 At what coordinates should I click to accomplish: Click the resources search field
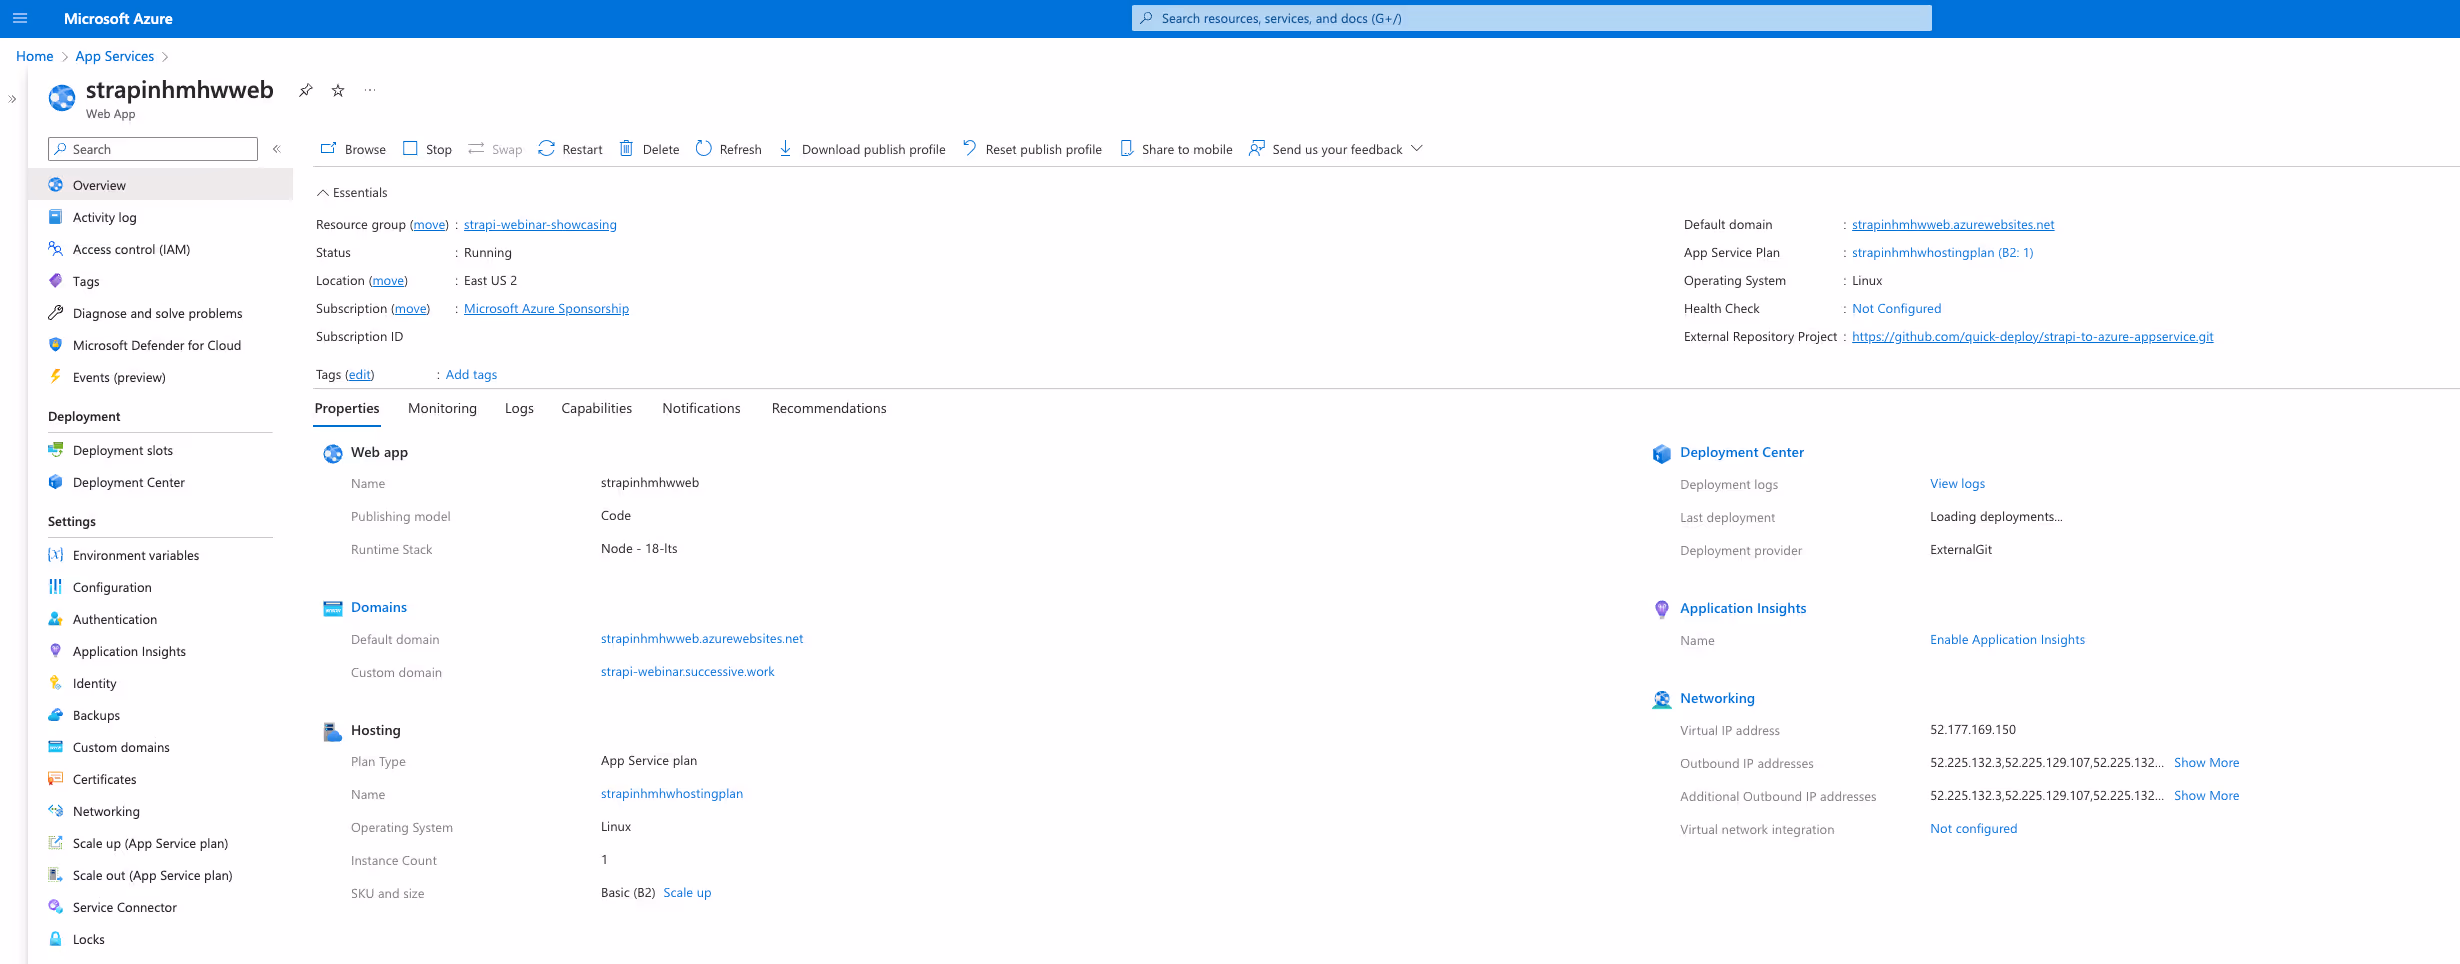(x=1530, y=17)
